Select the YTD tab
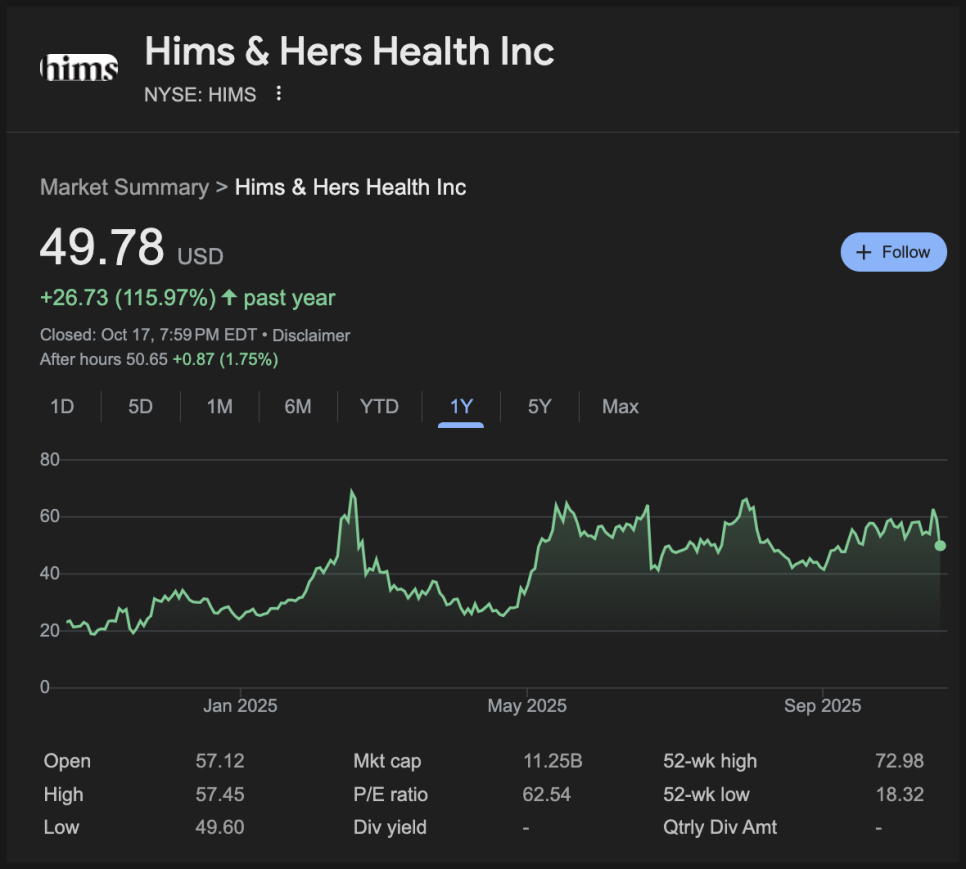966x869 pixels. coord(379,407)
